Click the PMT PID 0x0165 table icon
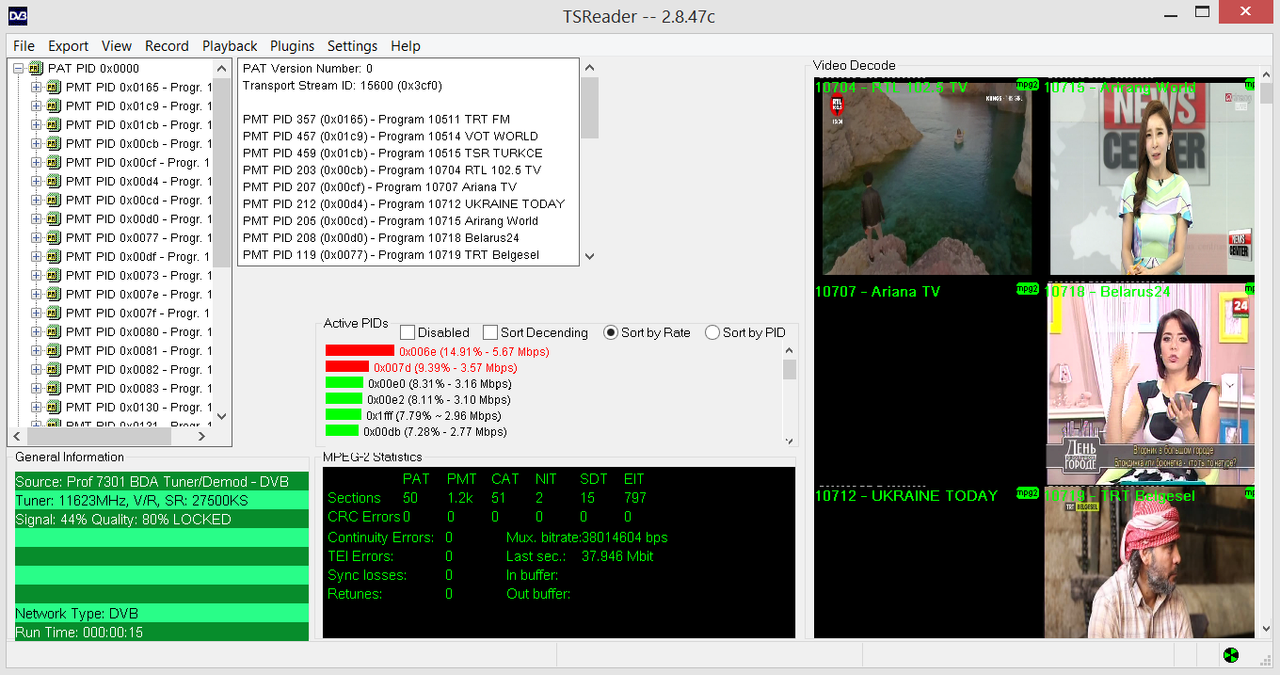 (x=54, y=88)
